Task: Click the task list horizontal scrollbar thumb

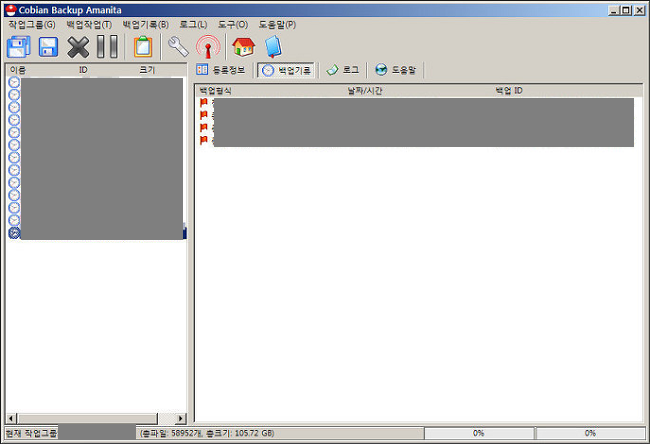Action: pos(87,418)
